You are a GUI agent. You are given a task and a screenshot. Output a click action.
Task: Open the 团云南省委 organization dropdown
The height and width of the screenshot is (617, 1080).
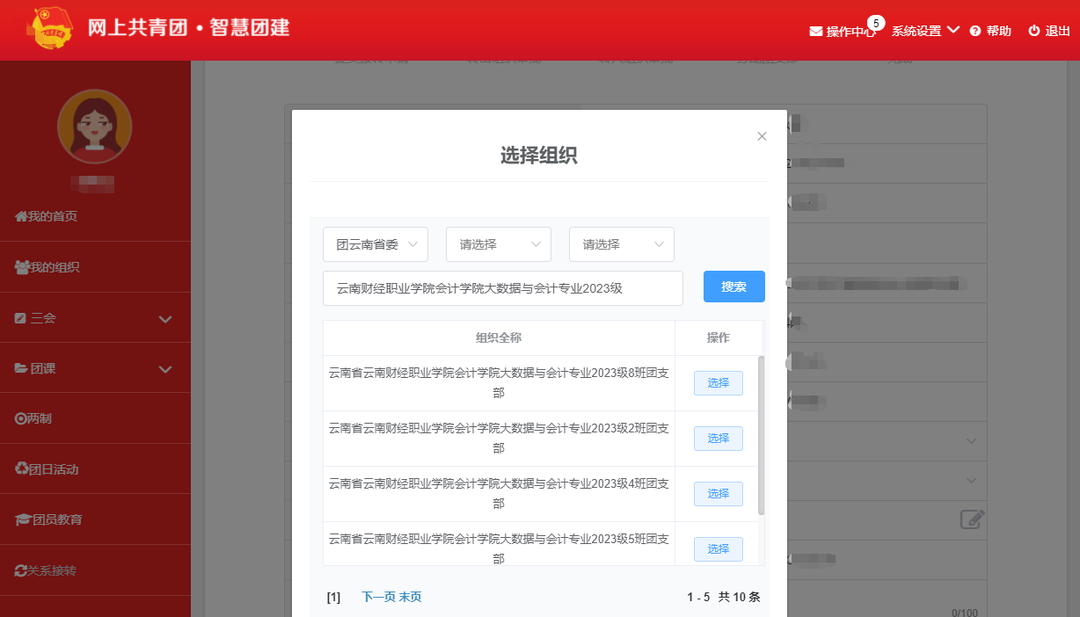[375, 244]
